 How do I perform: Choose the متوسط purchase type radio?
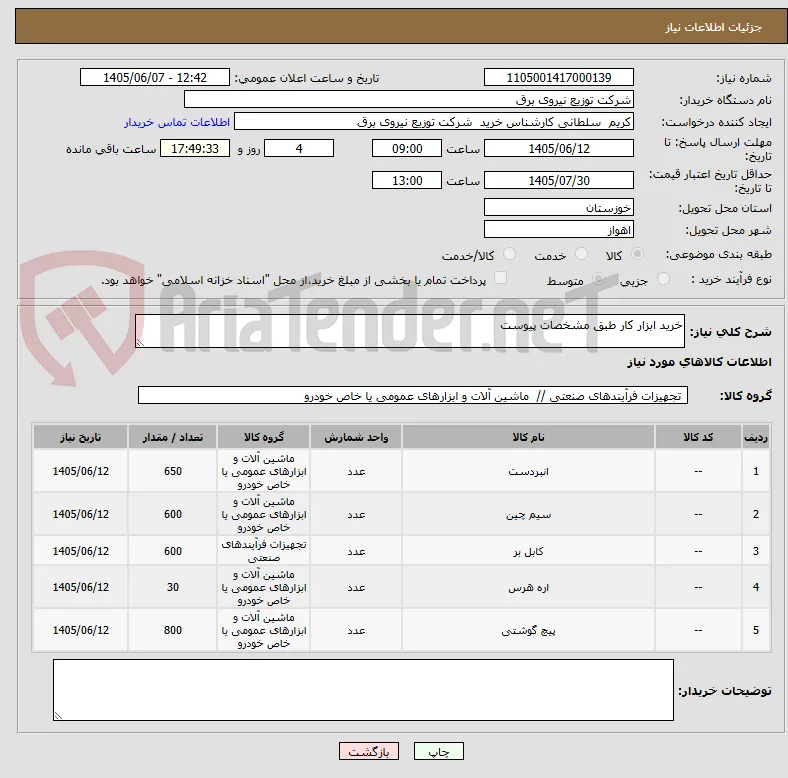598,279
